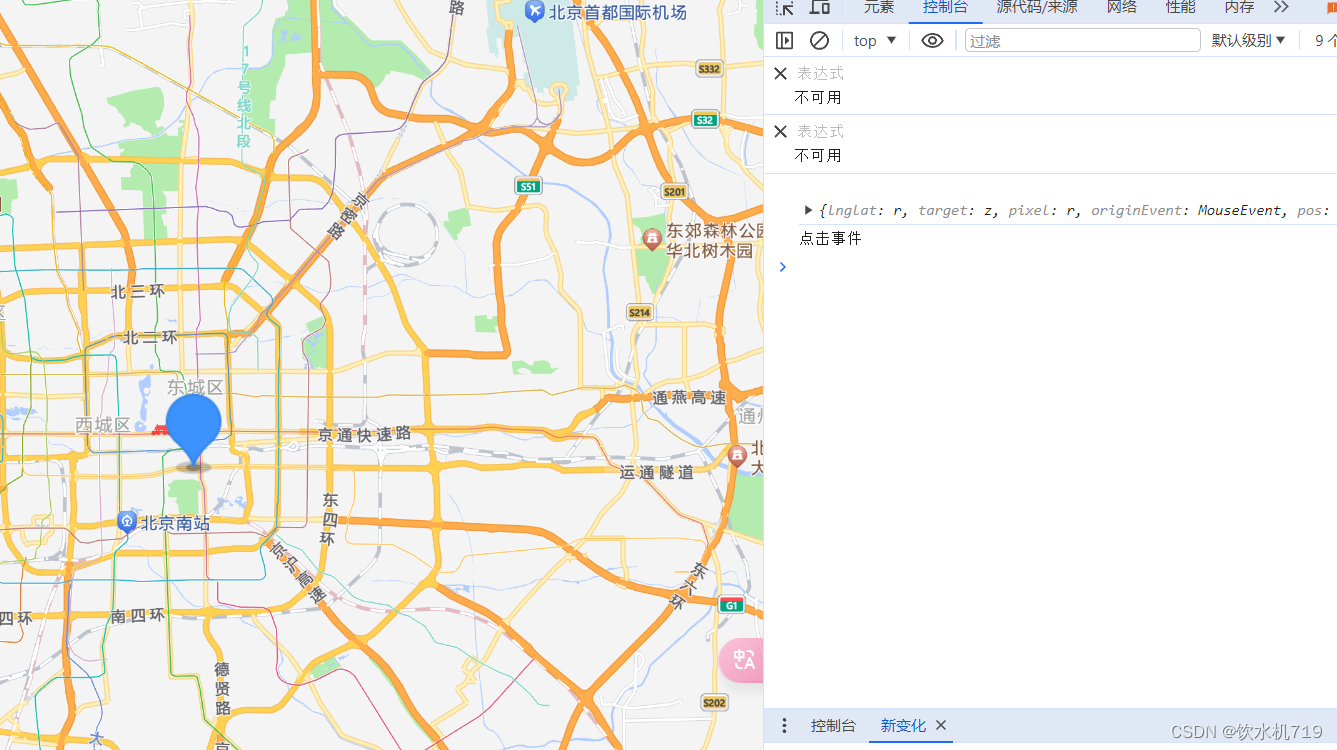
Task: Click the 东城区 district label
Action: pyautogui.click(x=195, y=387)
